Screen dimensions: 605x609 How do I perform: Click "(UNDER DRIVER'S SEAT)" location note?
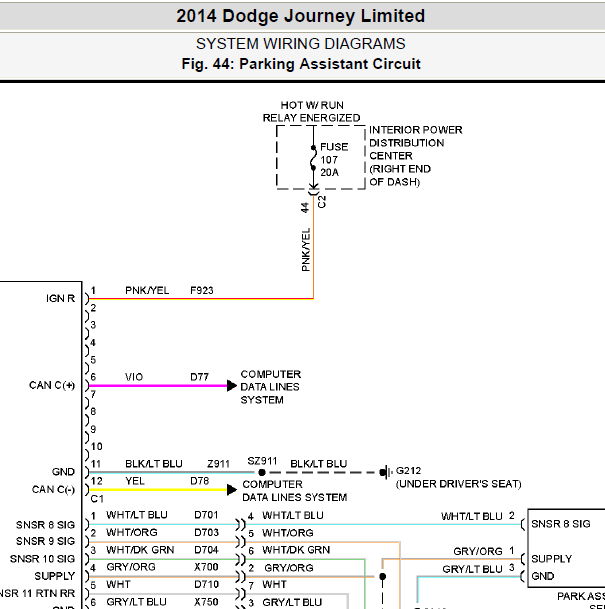(458, 484)
